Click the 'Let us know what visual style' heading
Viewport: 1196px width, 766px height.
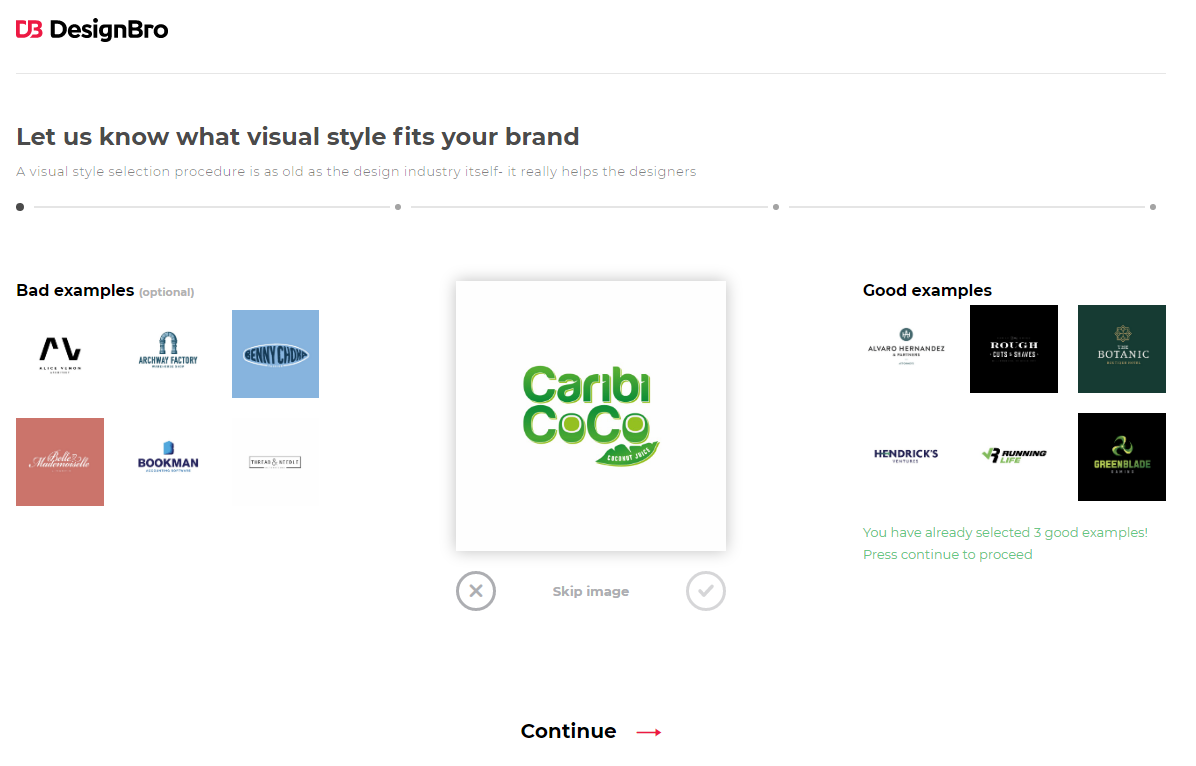tap(297, 137)
